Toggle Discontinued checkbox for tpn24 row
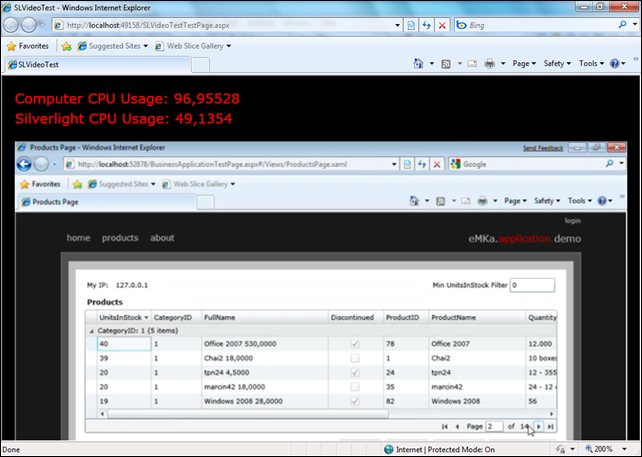642x457 pixels. point(355,373)
